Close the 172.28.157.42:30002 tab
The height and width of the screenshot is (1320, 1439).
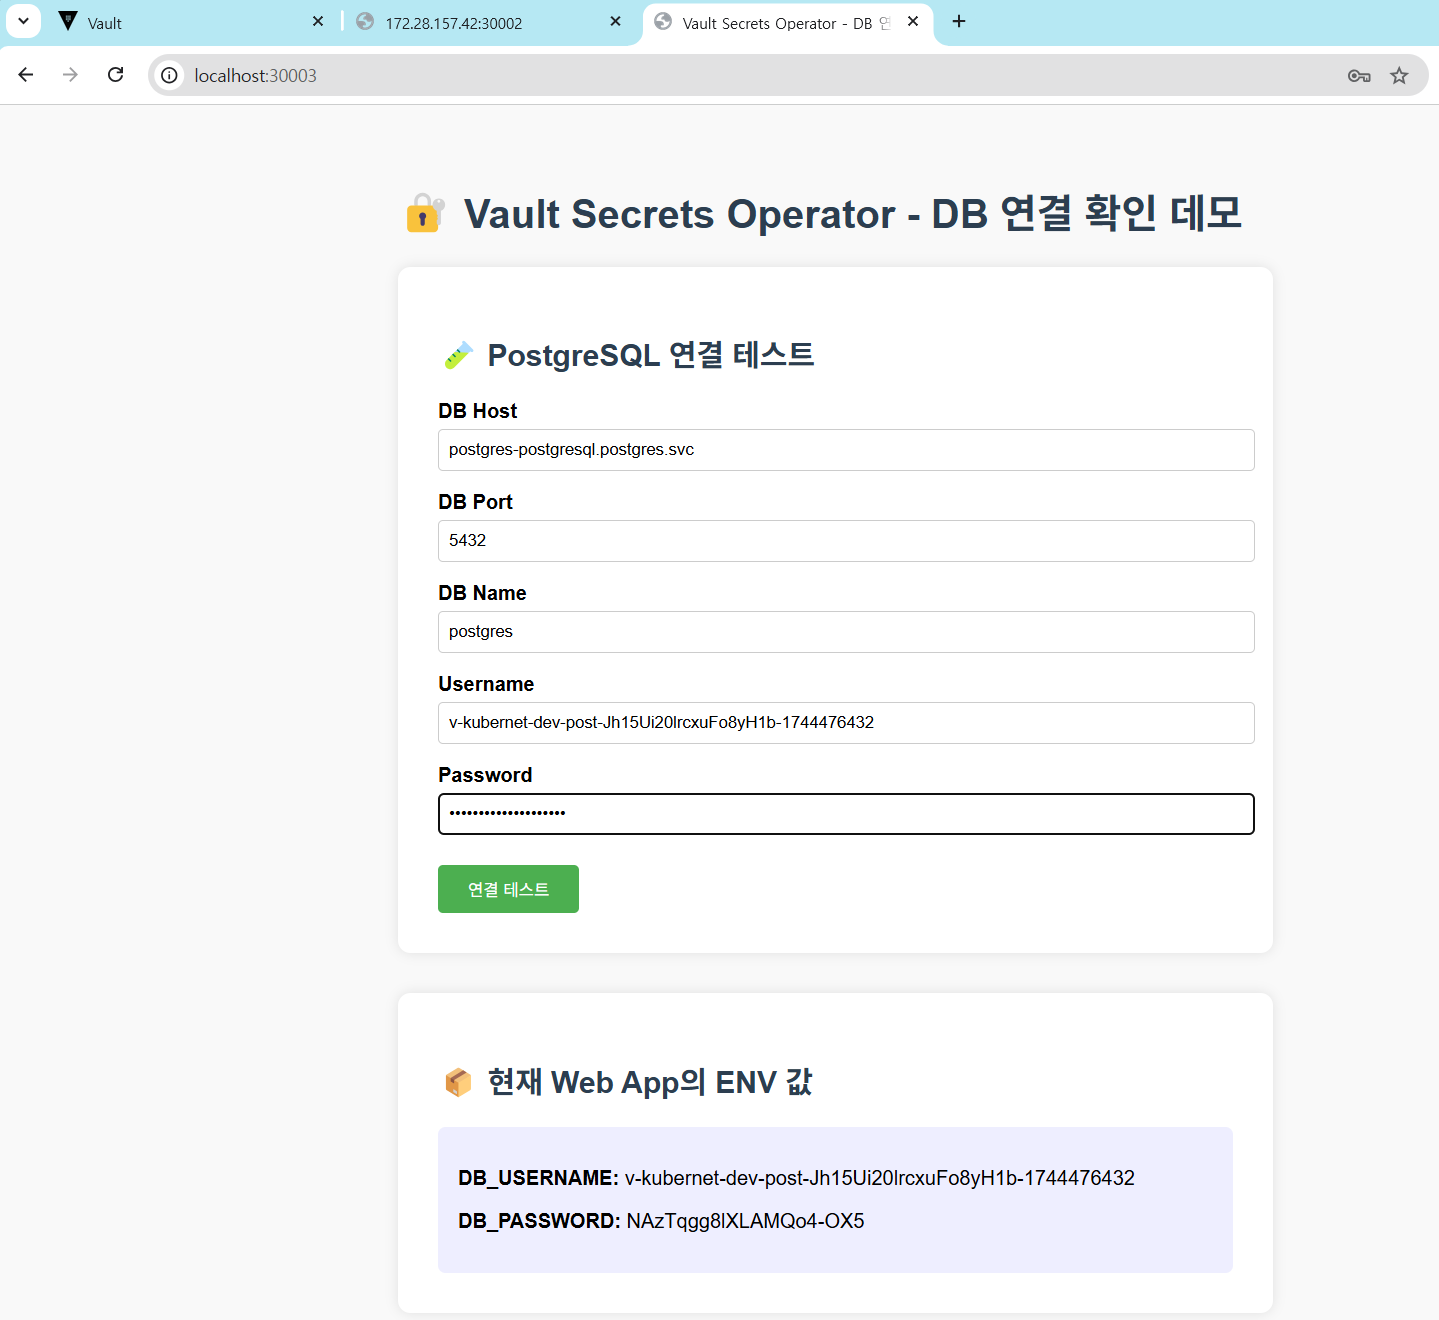615,21
